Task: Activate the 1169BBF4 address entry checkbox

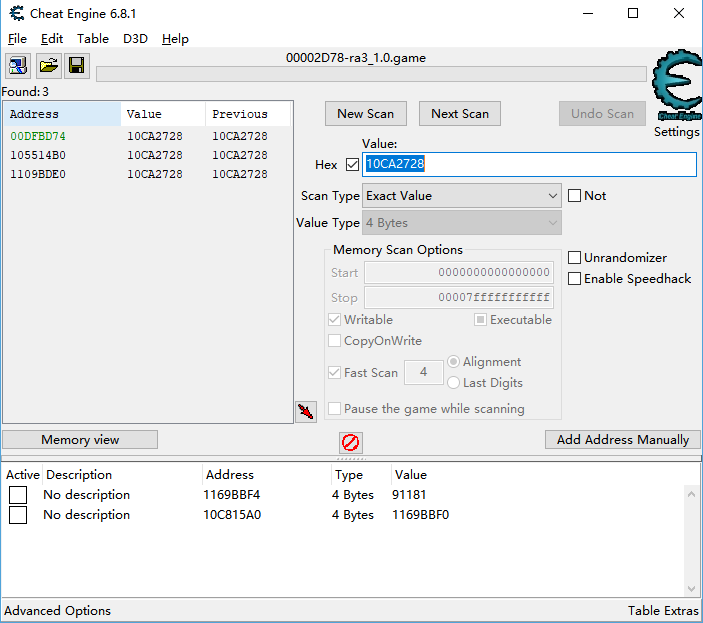Action: 18,495
